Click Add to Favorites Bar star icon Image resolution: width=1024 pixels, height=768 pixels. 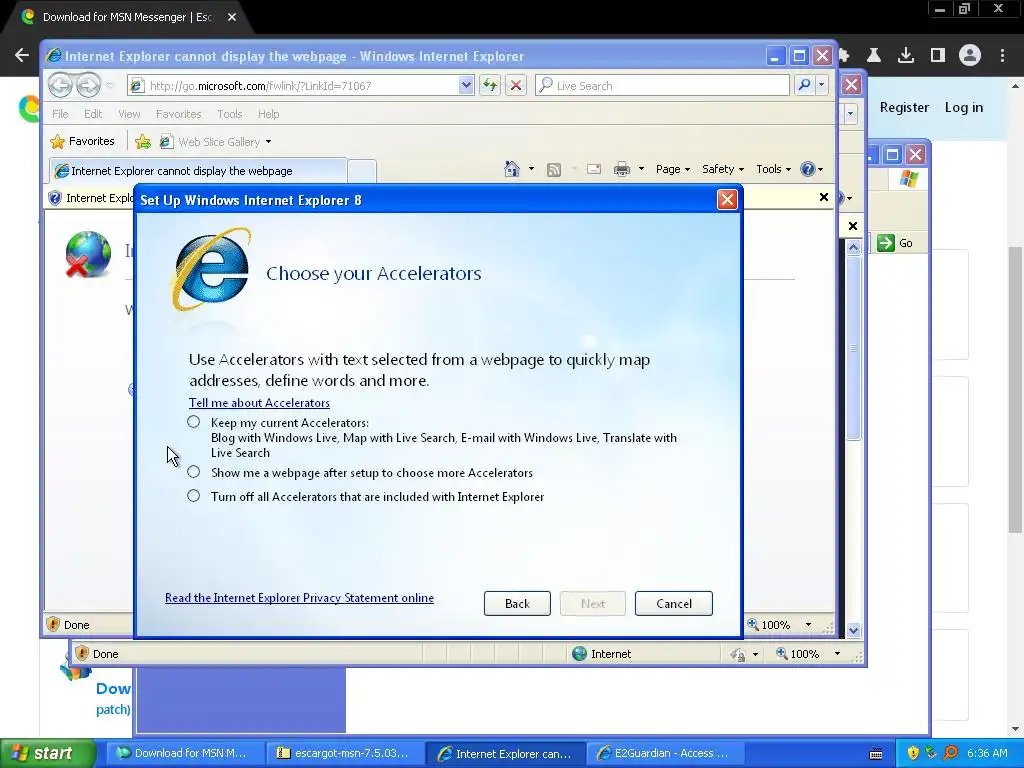coord(143,141)
